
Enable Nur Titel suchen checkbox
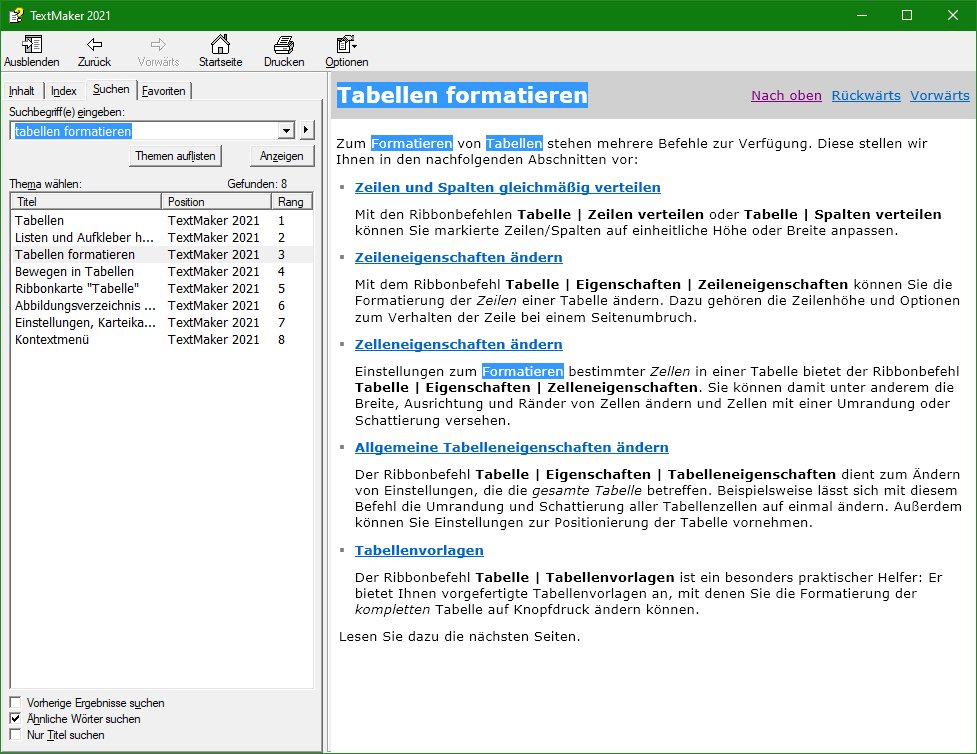point(15,735)
